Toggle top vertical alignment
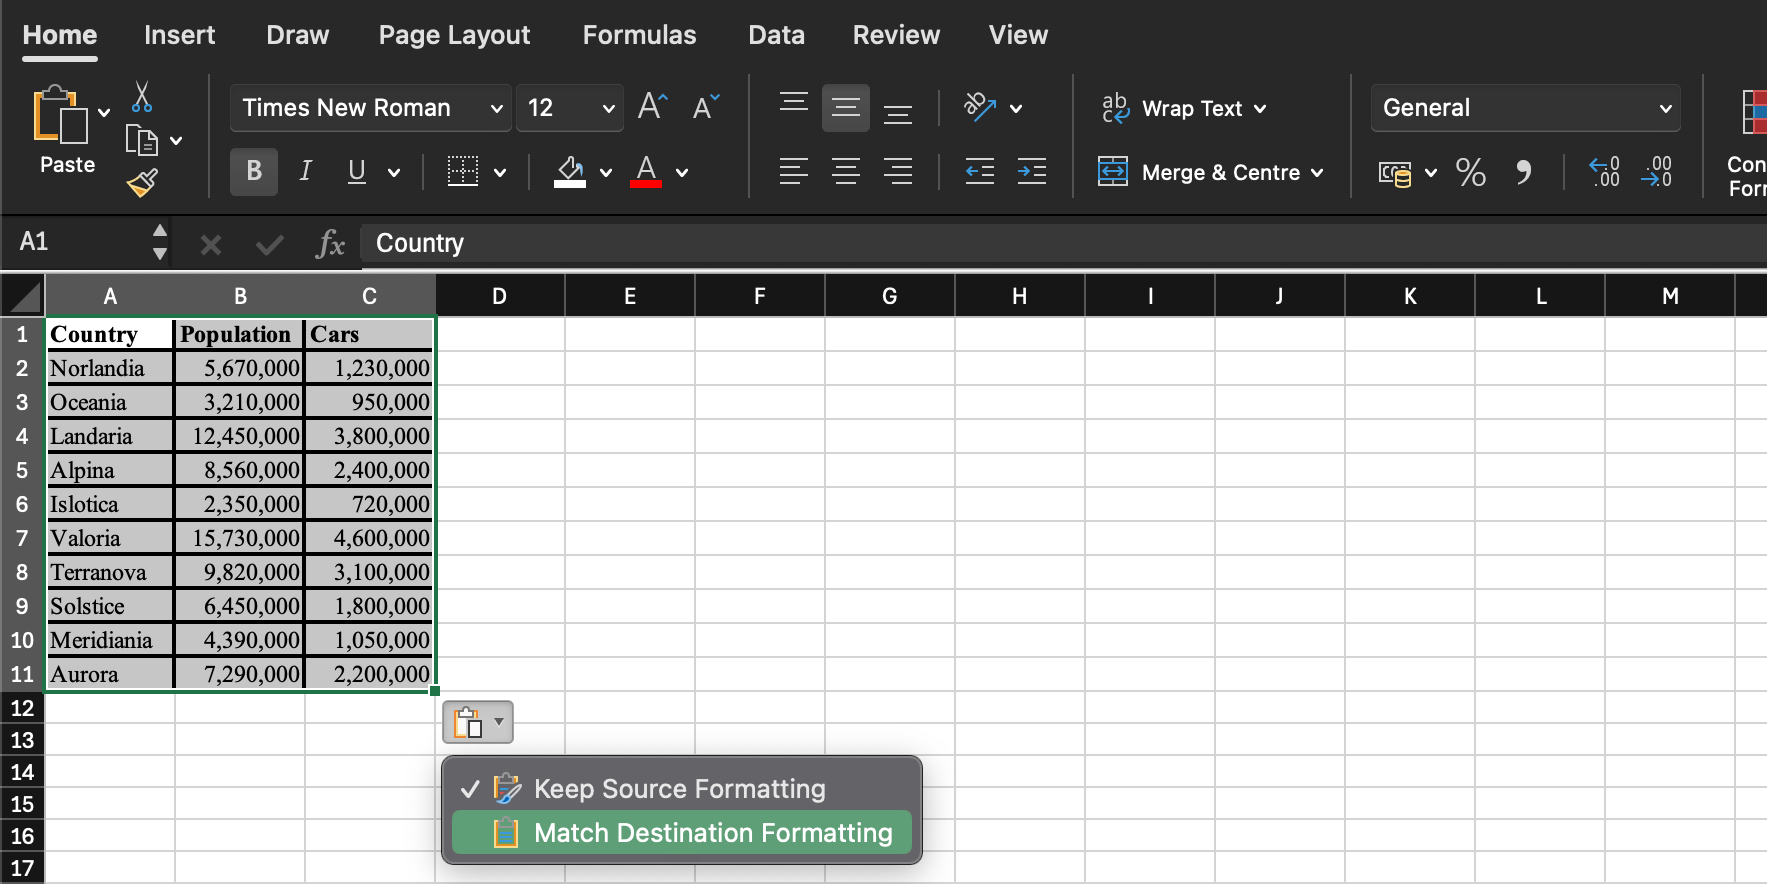Image resolution: width=1767 pixels, height=884 pixels. (794, 103)
